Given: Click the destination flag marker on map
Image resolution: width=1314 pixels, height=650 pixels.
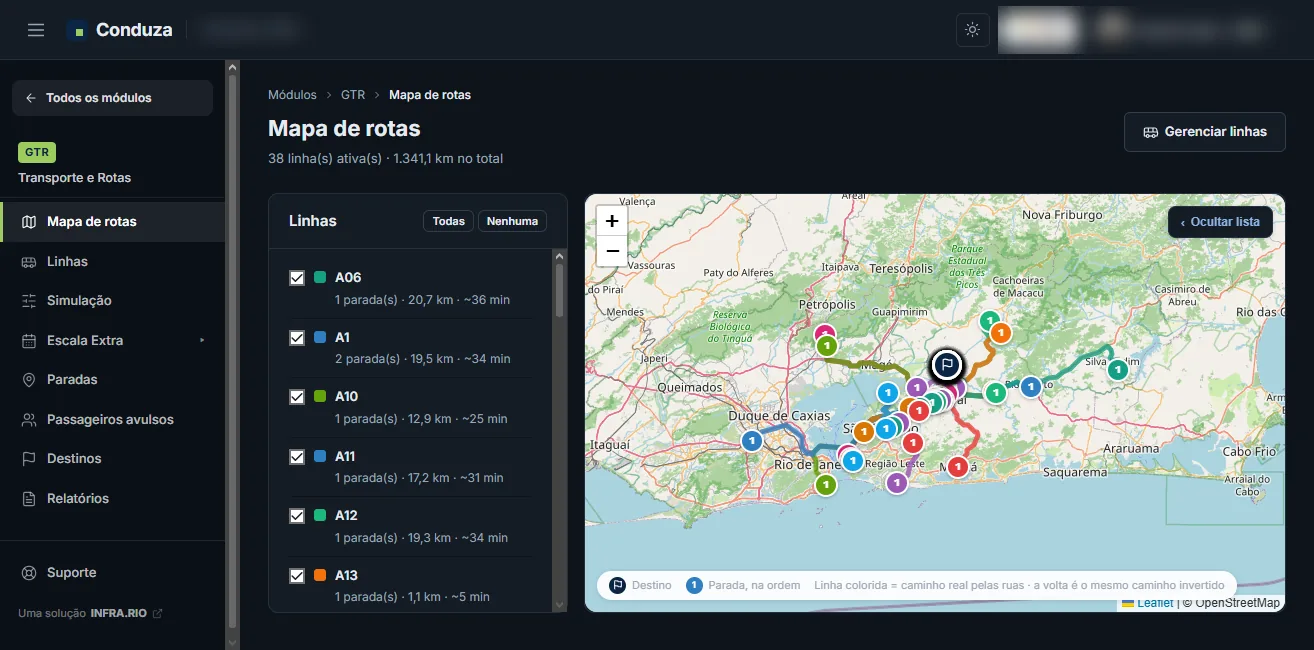Looking at the screenshot, I should coord(946,365).
